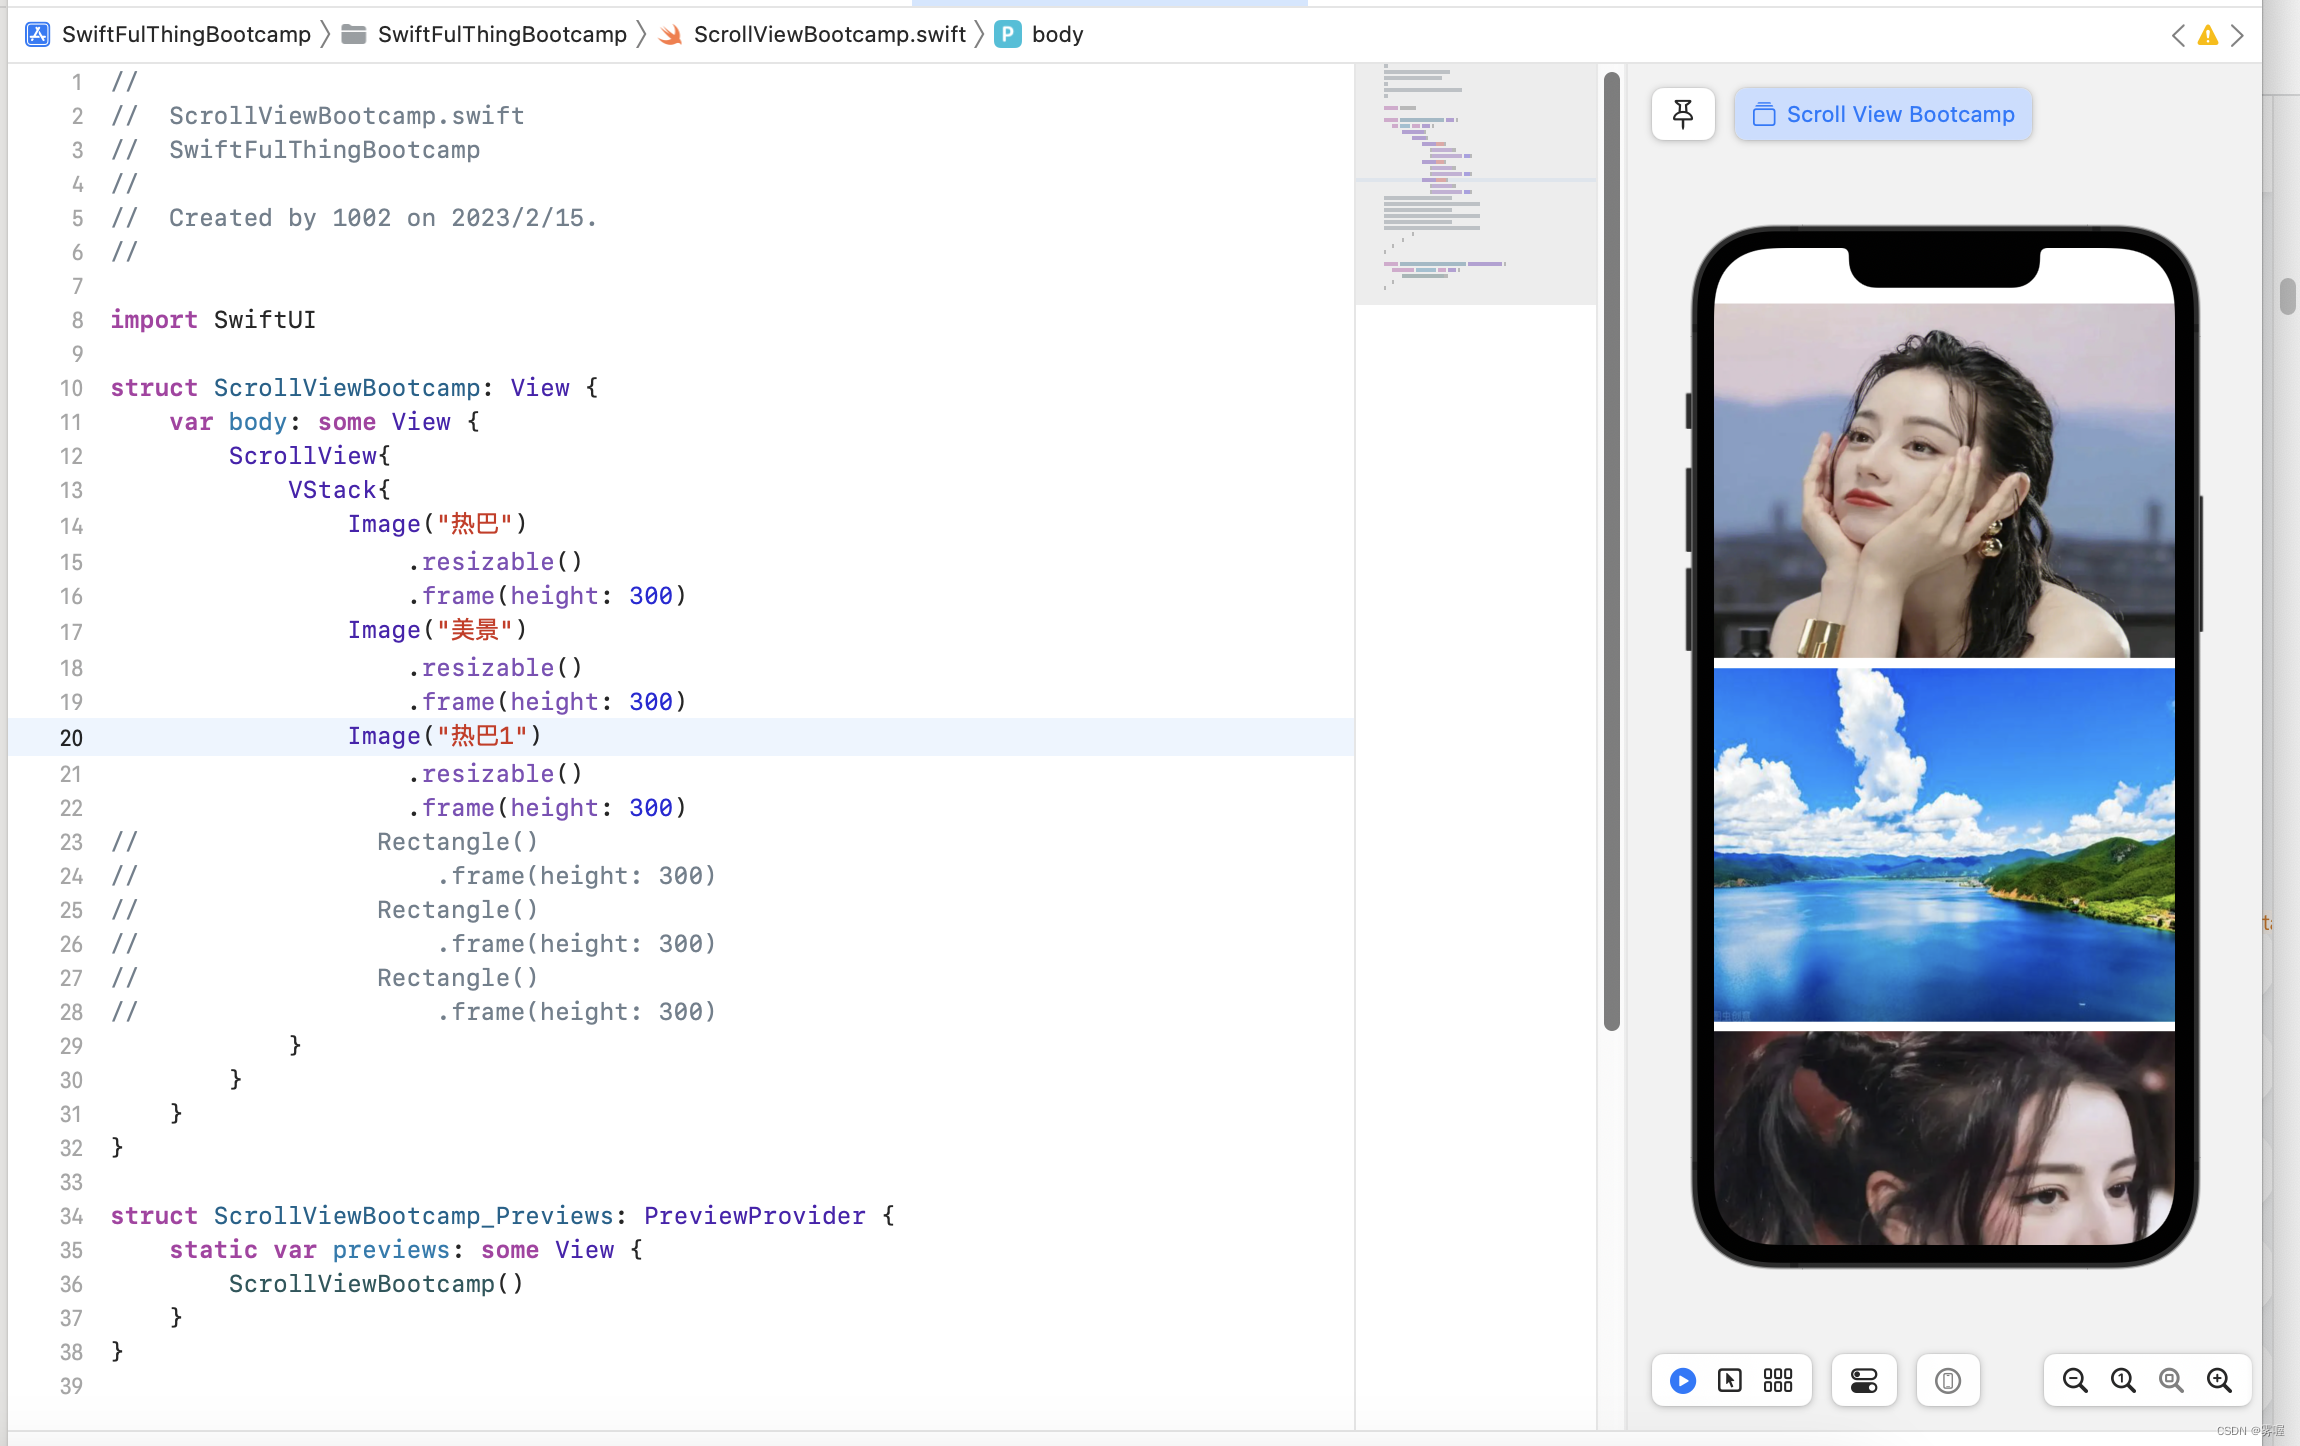Go to previous issue with left chevron
The width and height of the screenshot is (2300, 1446).
pos(2179,36)
